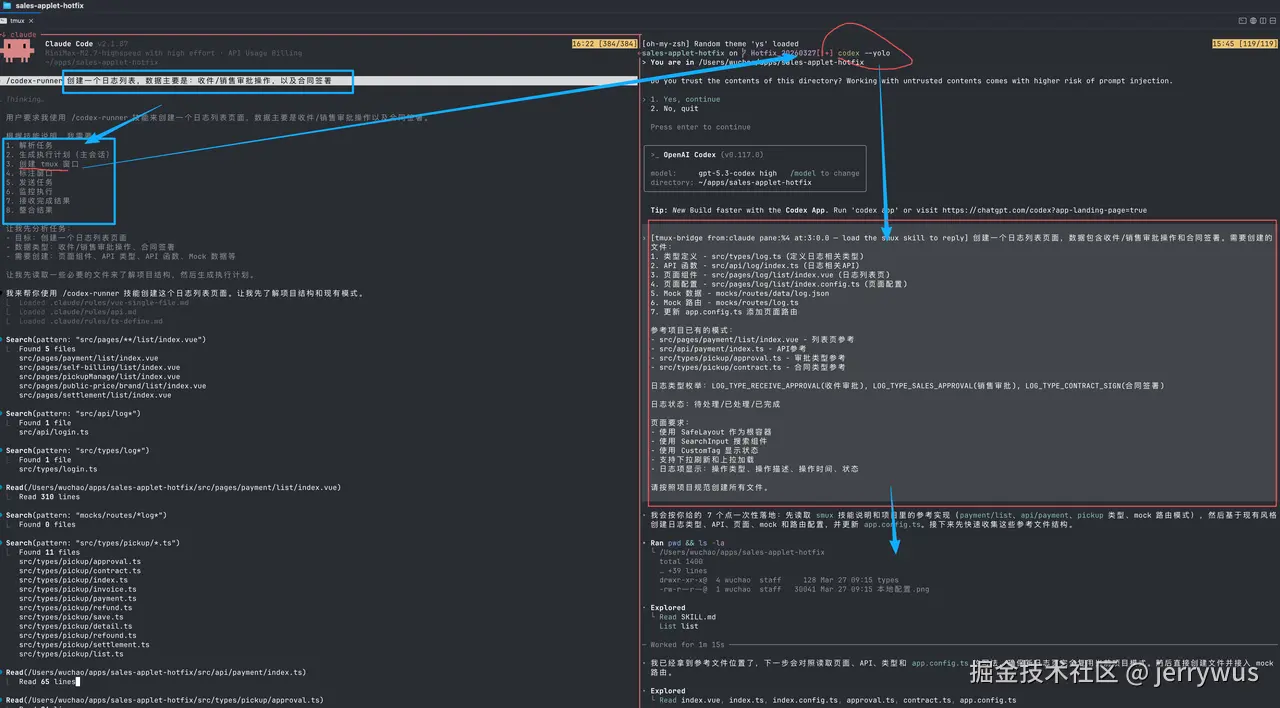Click the '/codex-runner' command text

click(x=33, y=81)
